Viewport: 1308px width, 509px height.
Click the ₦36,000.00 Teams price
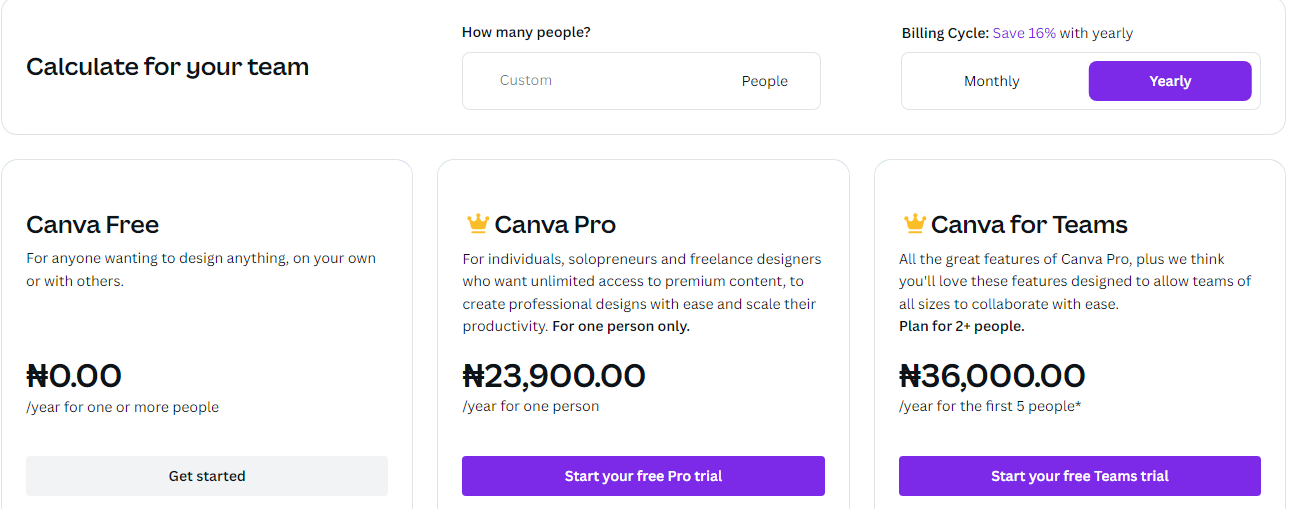click(991, 376)
